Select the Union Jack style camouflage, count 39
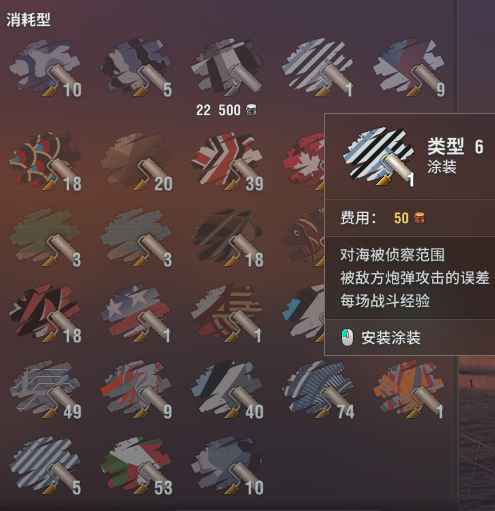 (227, 162)
